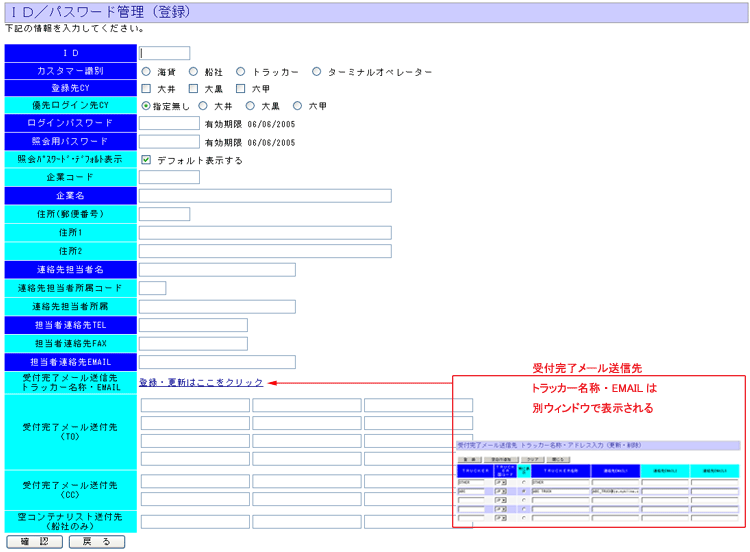Focus the 住所(郵便番号) input box
Image resolution: width=750 pixels, height=552 pixels.
(x=165, y=214)
